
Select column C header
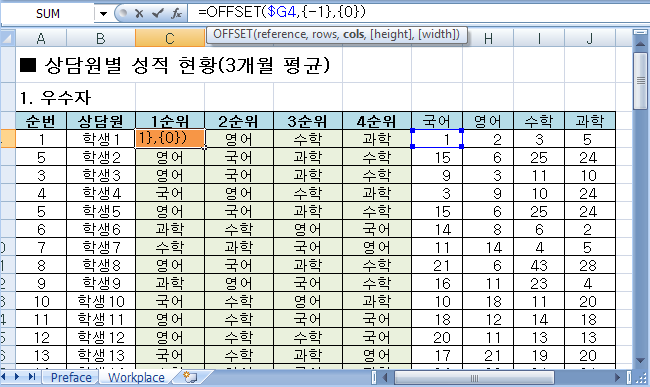170,39
